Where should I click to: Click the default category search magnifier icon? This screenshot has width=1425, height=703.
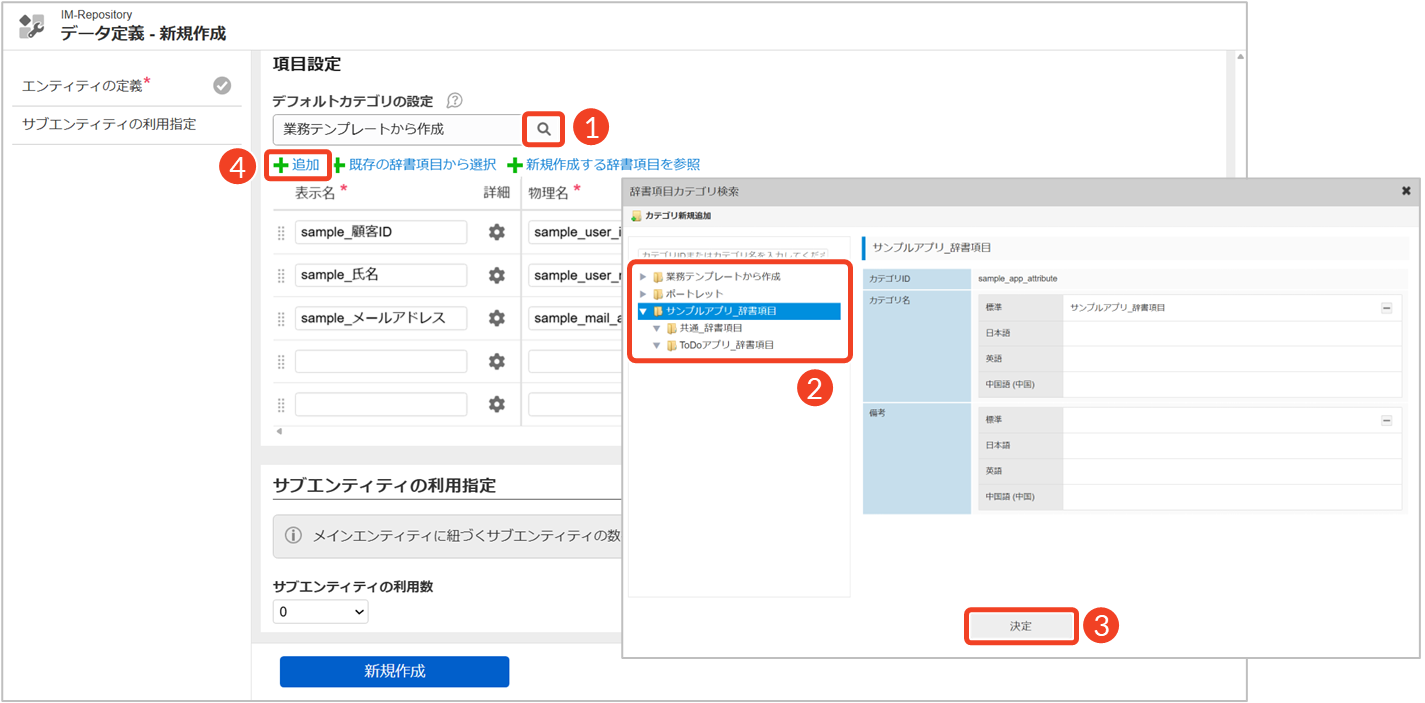pyautogui.click(x=543, y=129)
